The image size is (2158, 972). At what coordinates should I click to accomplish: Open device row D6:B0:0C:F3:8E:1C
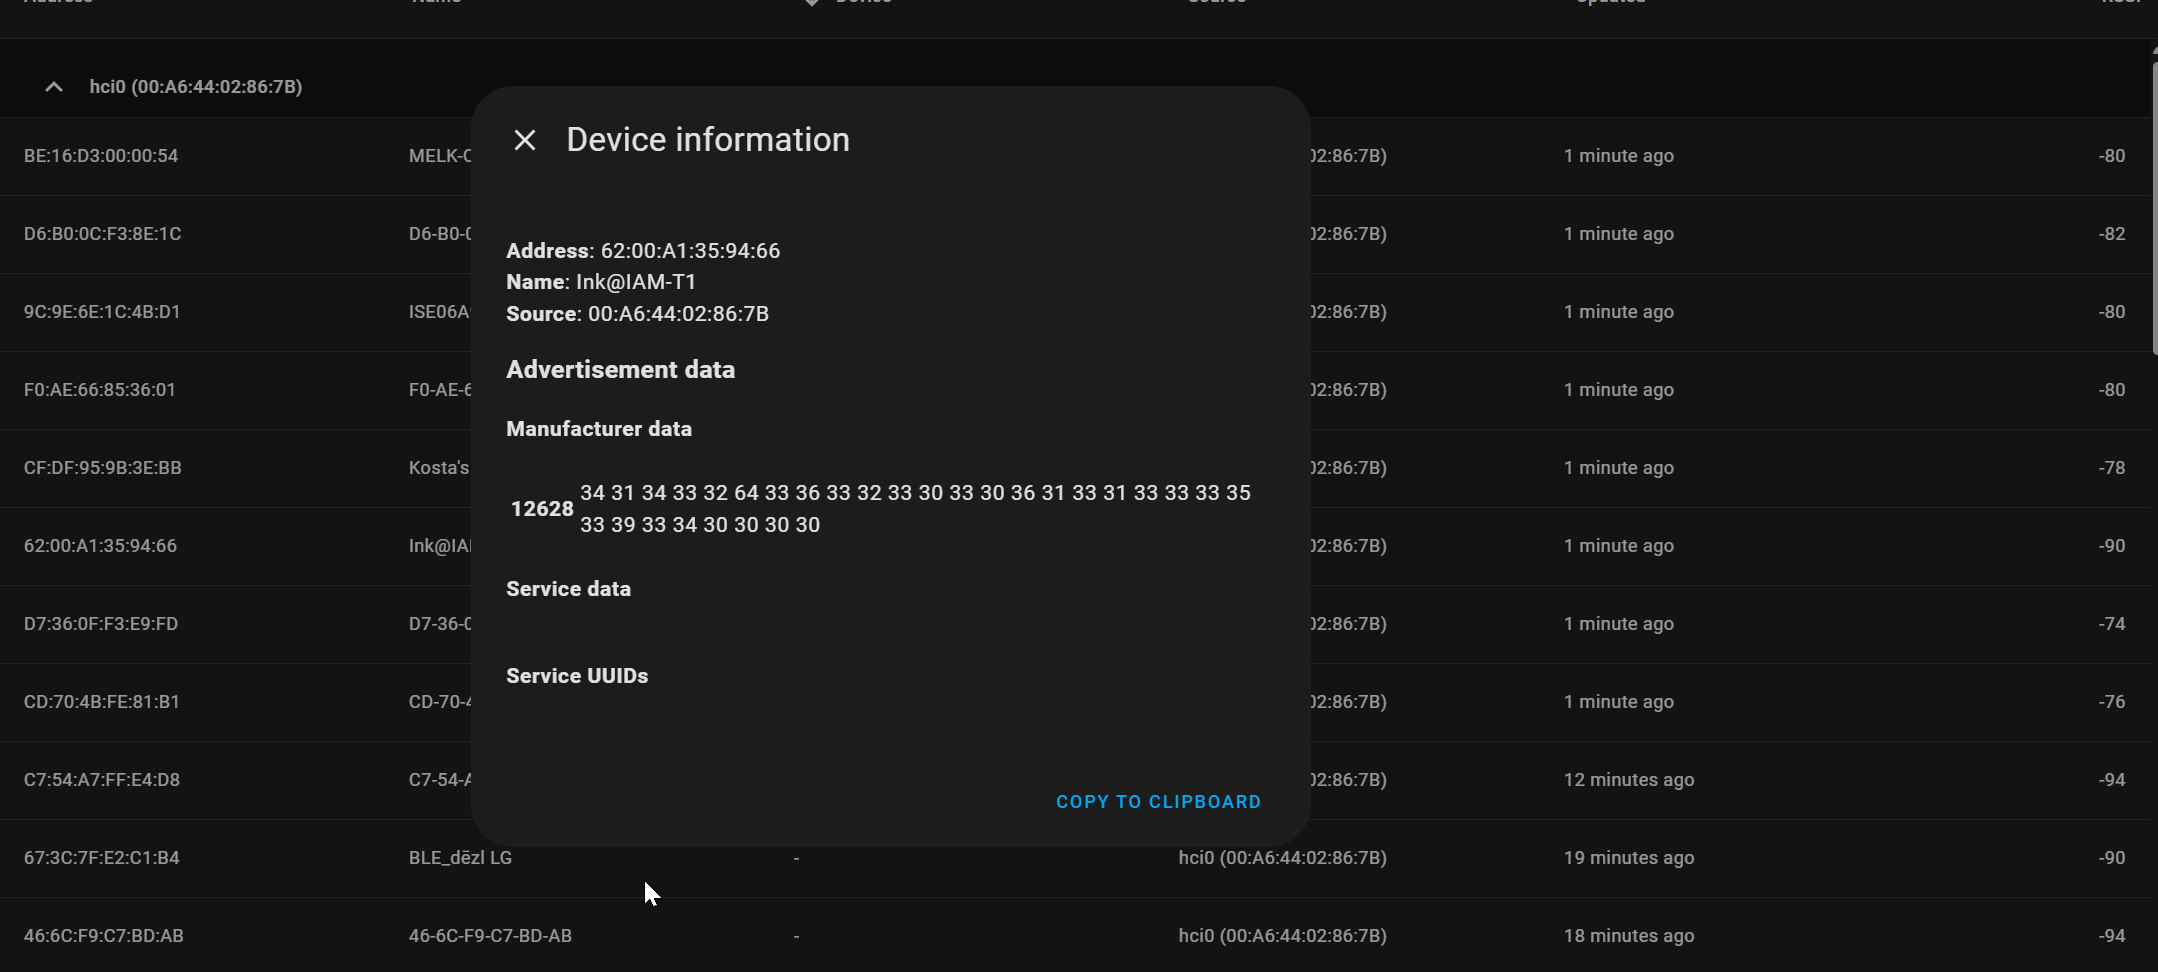pos(103,234)
